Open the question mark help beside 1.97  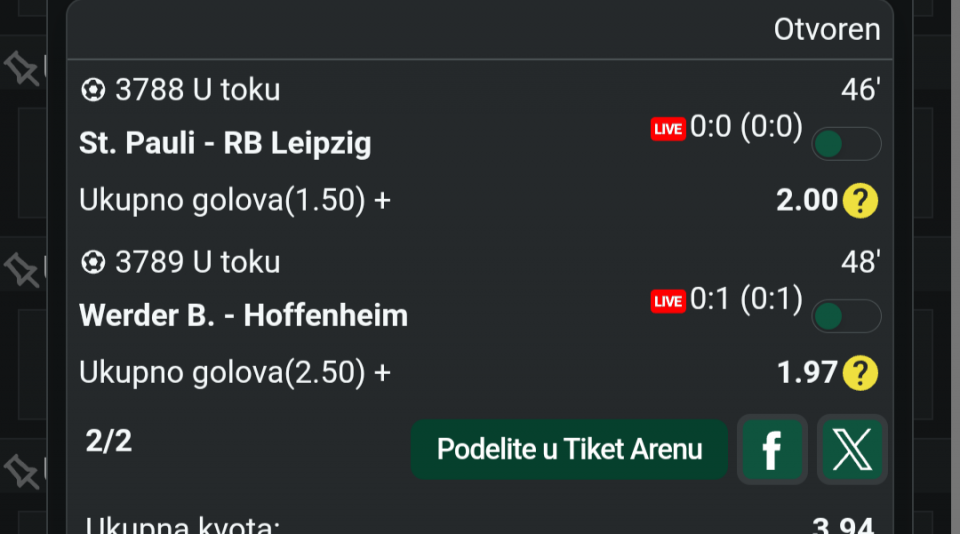point(860,373)
